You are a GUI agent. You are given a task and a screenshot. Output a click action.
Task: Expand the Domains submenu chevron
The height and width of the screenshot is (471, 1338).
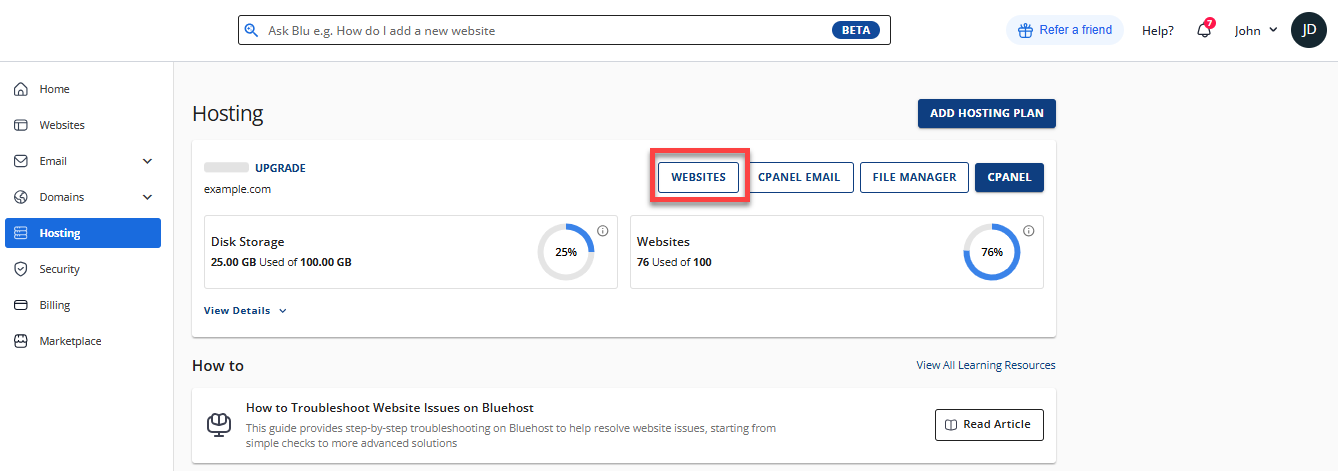click(148, 197)
